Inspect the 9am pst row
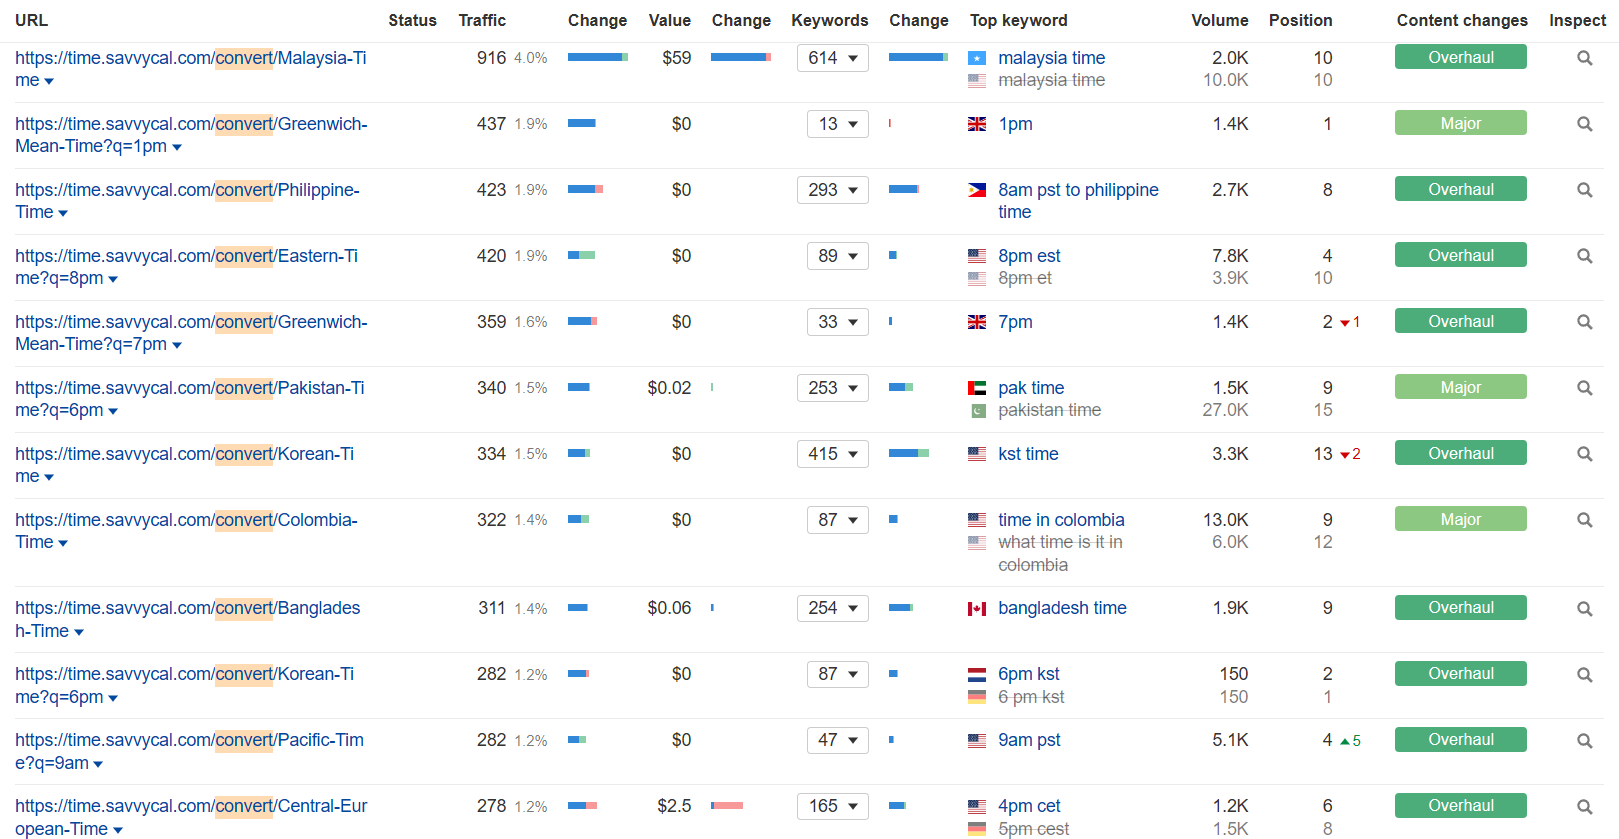 (x=1584, y=741)
